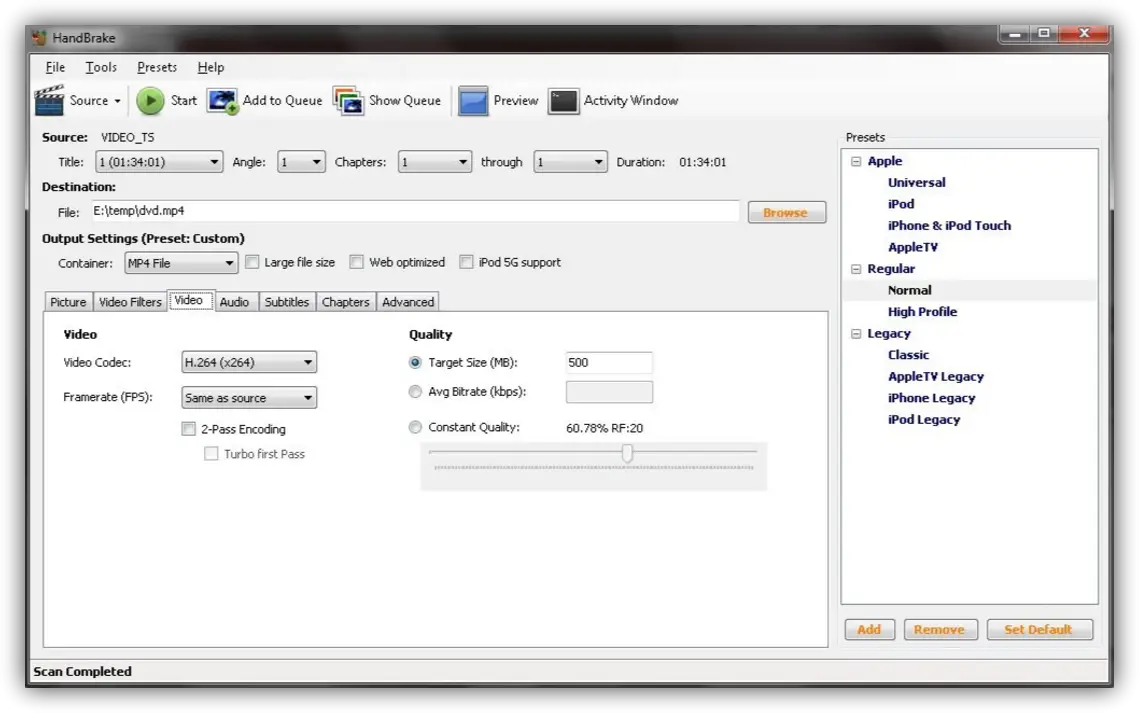Select Avg Bitrate (kbps) radio button
Viewport: 1139px width, 713px height.
(415, 392)
